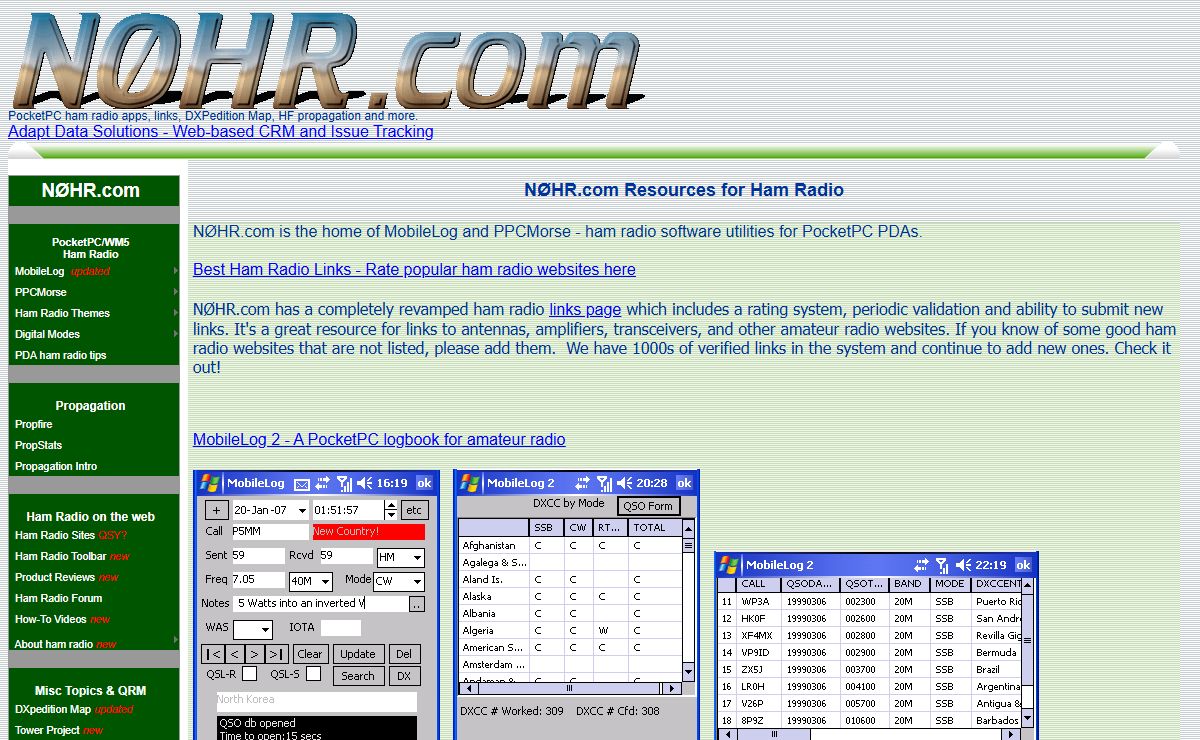The image size is (1200, 740).
Task: Click the Call field containing P5MM
Action: [x=270, y=532]
